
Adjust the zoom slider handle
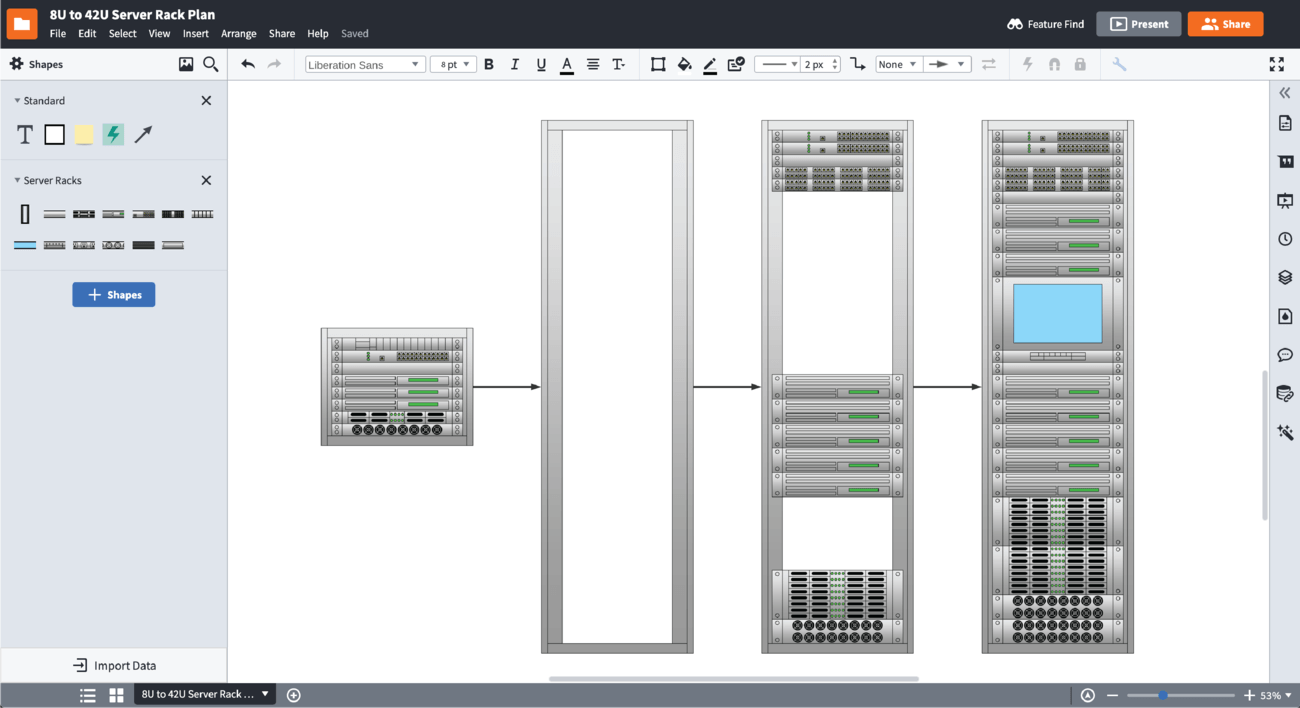click(x=1163, y=695)
